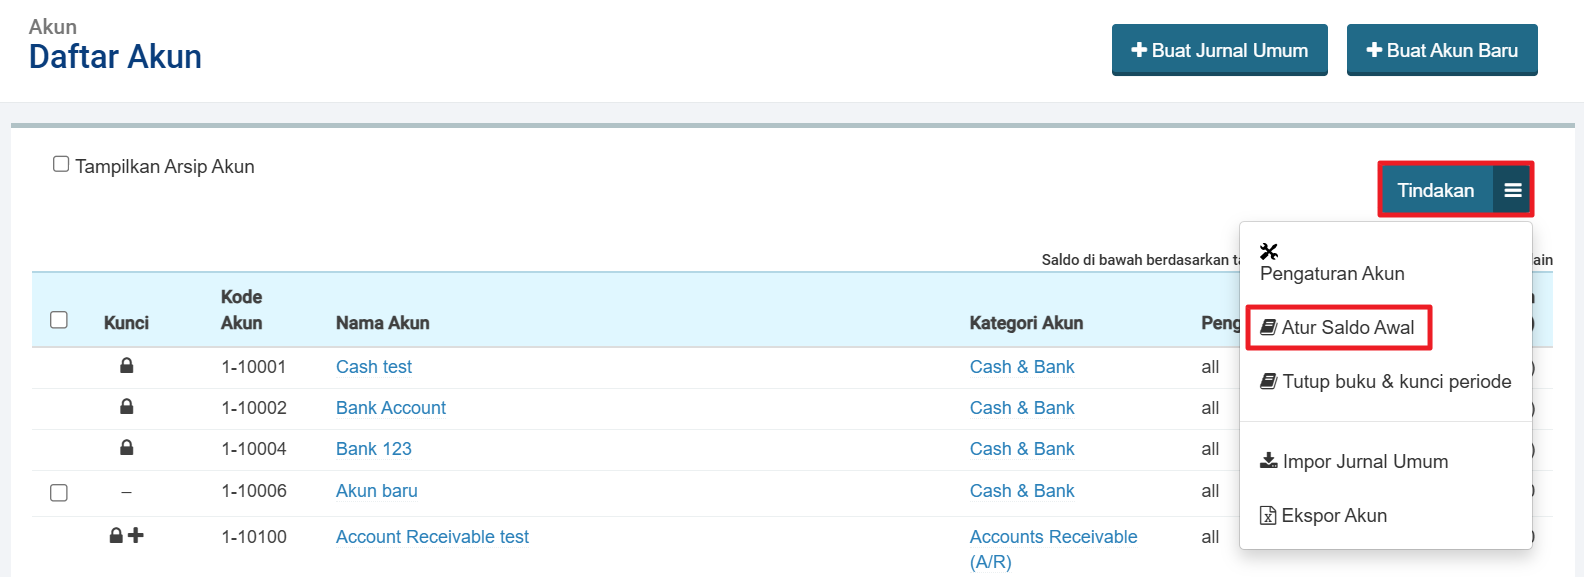This screenshot has height=577, width=1584.
Task: Choose Pengaturan Akun from the menu
Action: 1332,273
